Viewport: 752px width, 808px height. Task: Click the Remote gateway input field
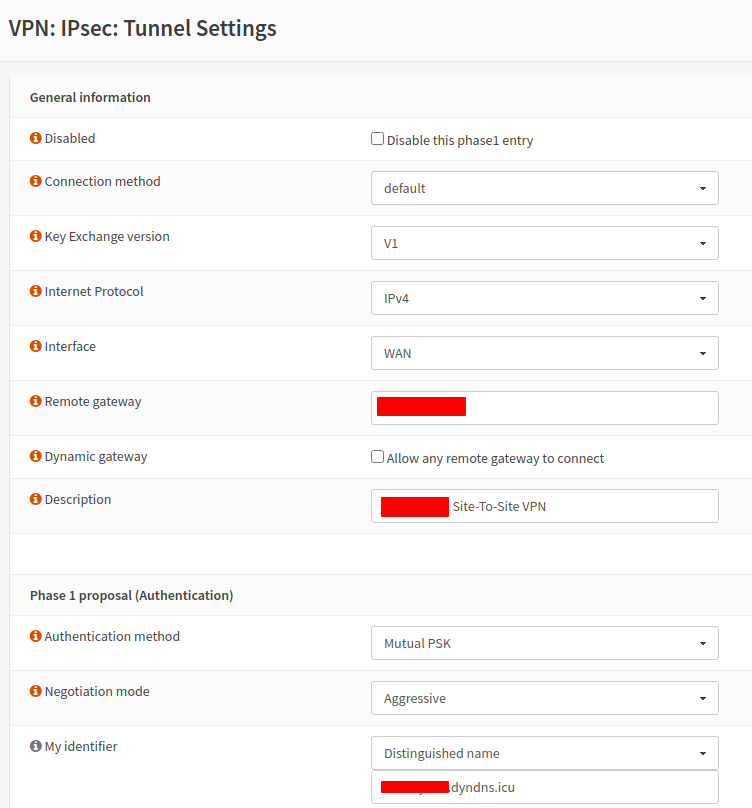click(x=590, y=407)
